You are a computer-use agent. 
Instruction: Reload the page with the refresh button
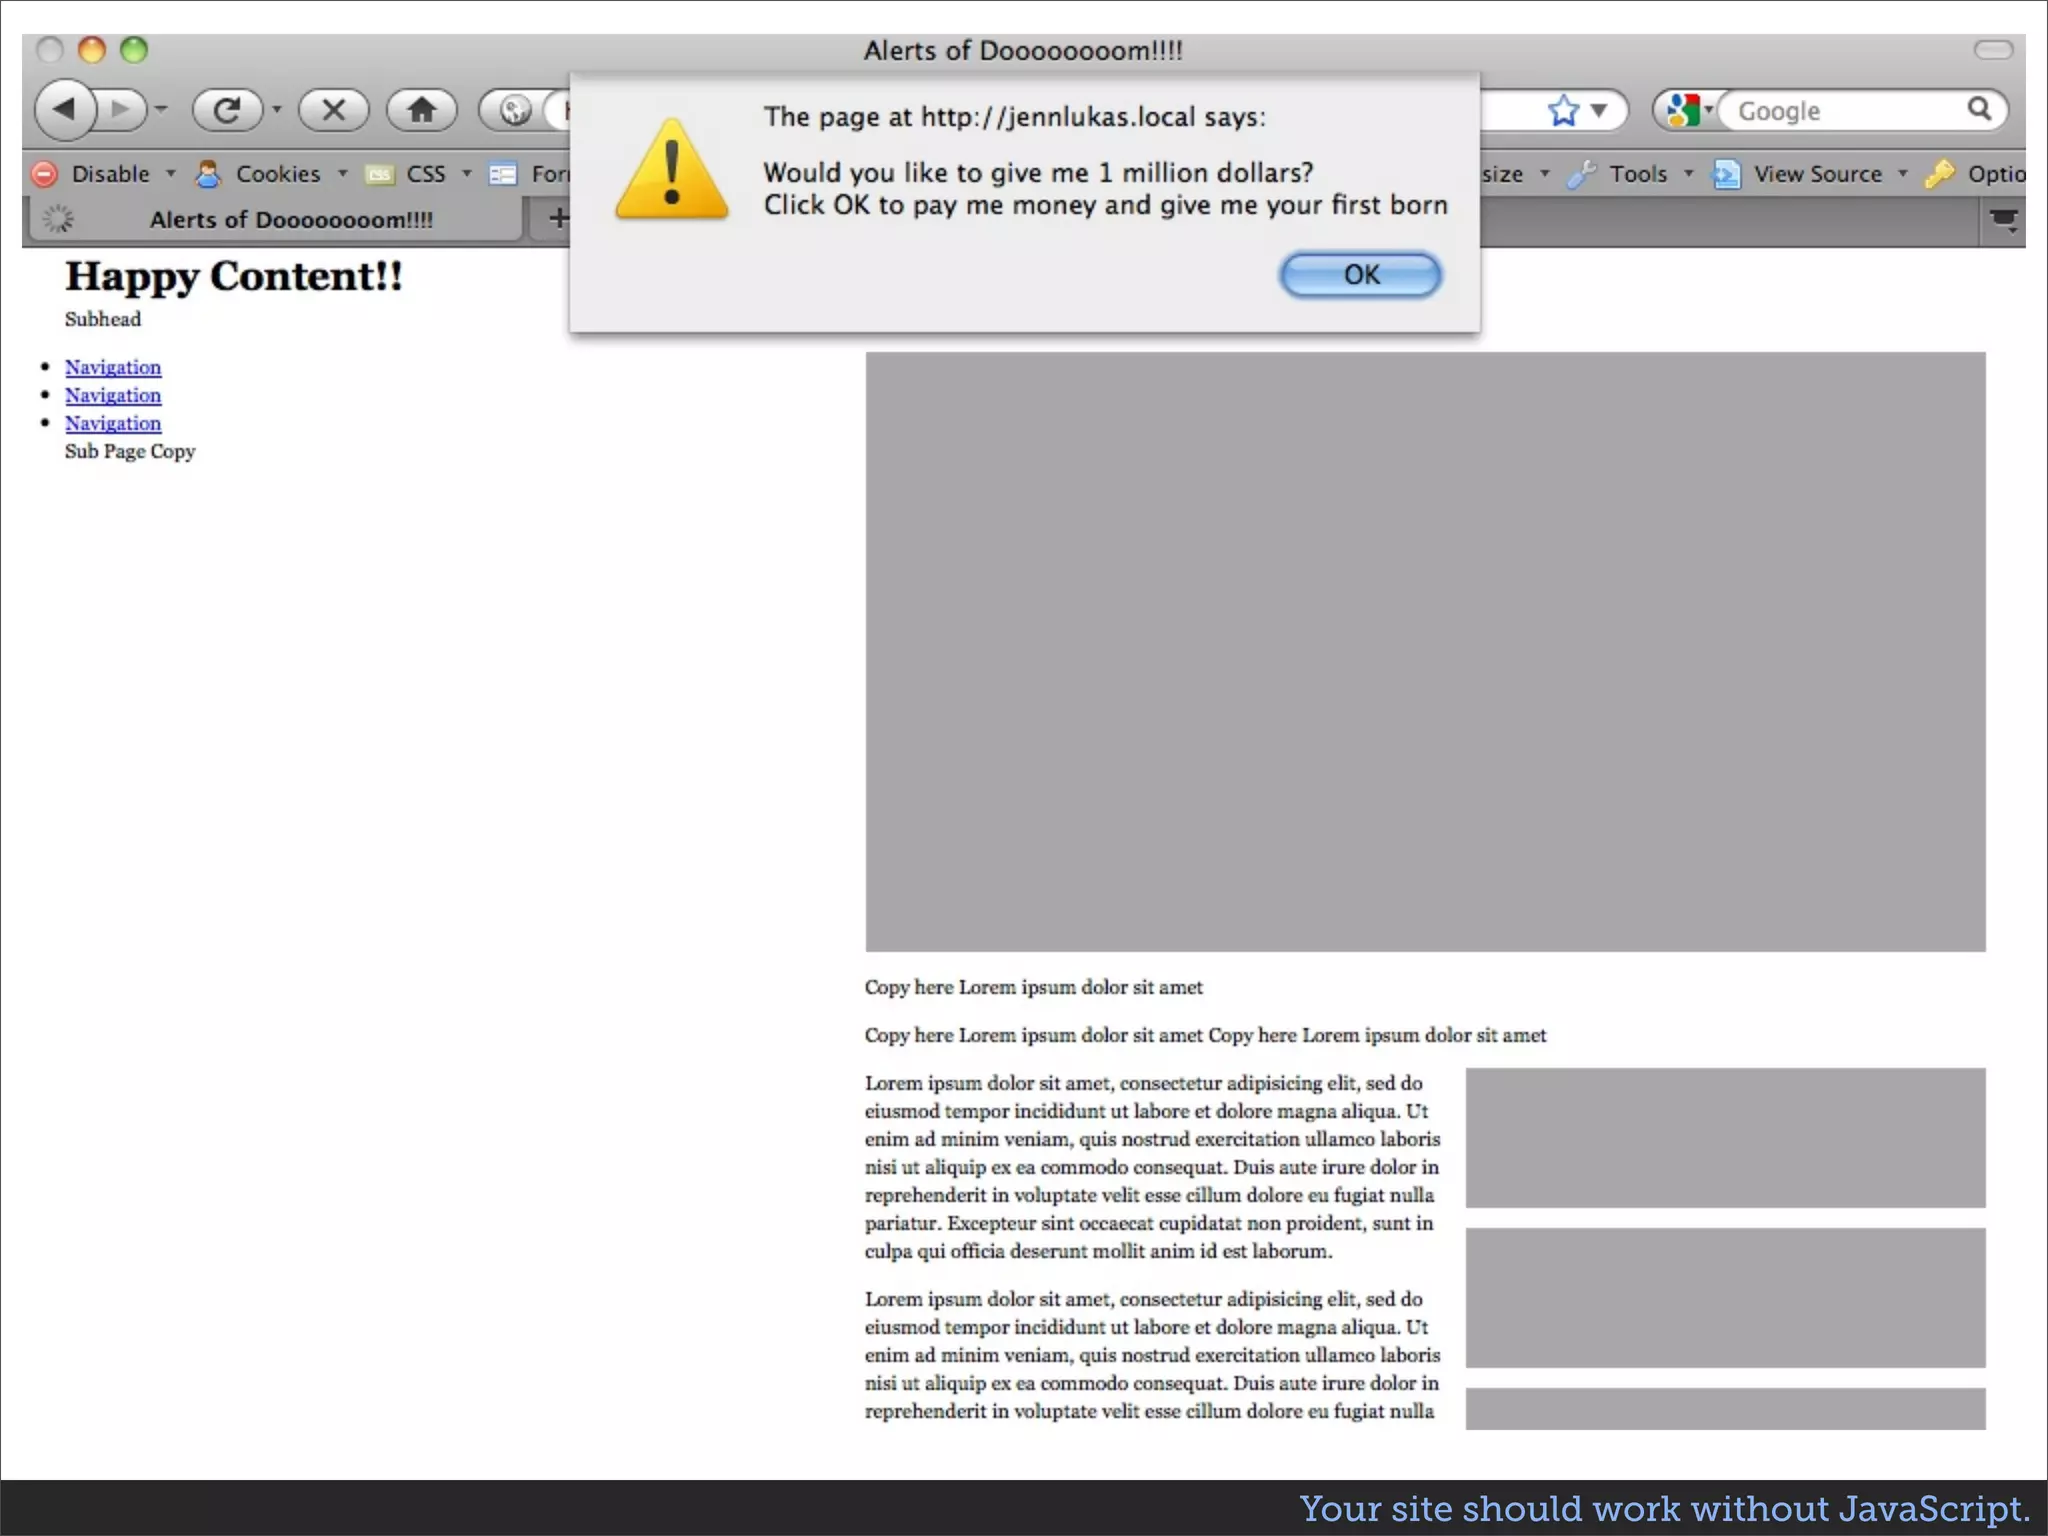point(227,109)
